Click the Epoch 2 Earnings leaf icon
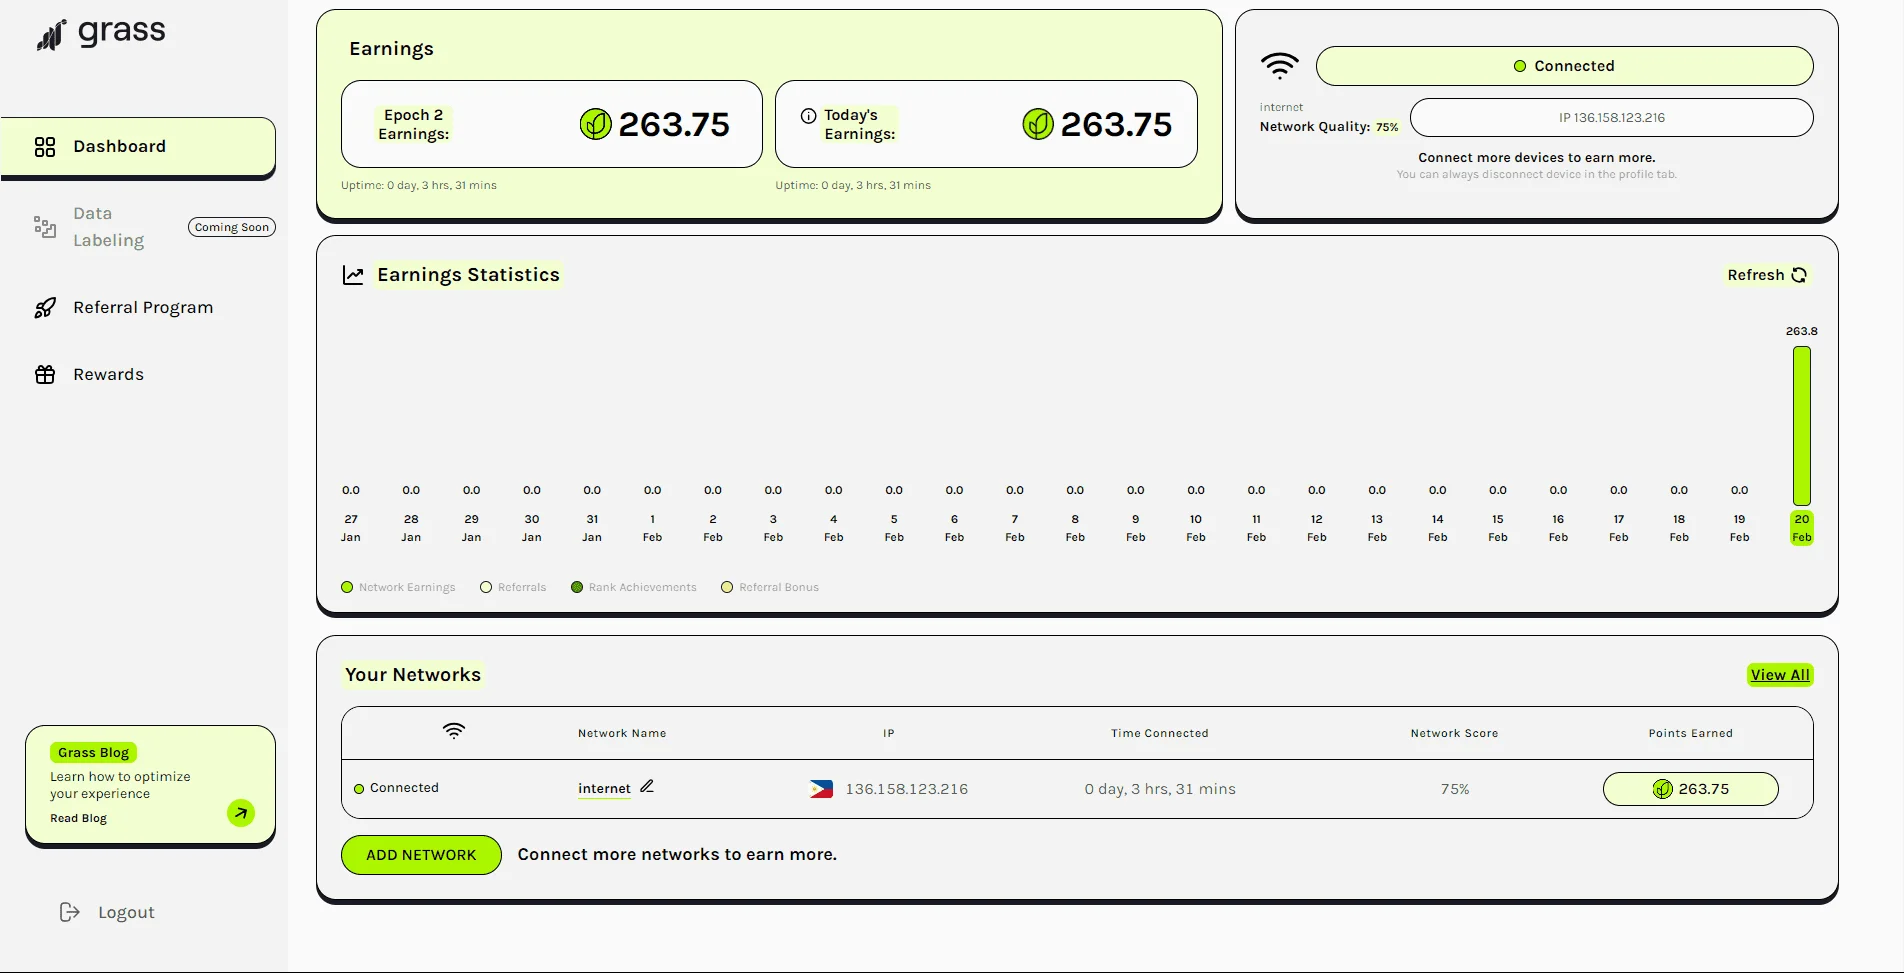The image size is (1904, 973). (596, 124)
